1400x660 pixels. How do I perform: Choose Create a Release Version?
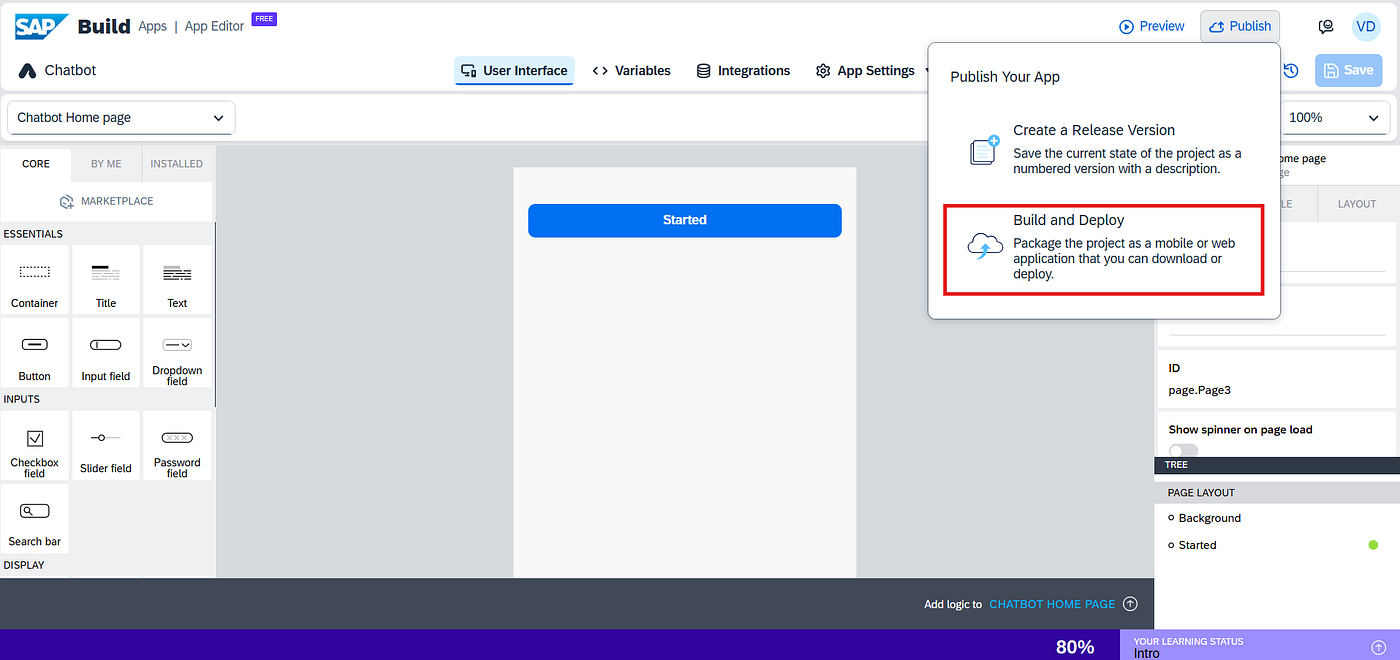(x=1105, y=149)
